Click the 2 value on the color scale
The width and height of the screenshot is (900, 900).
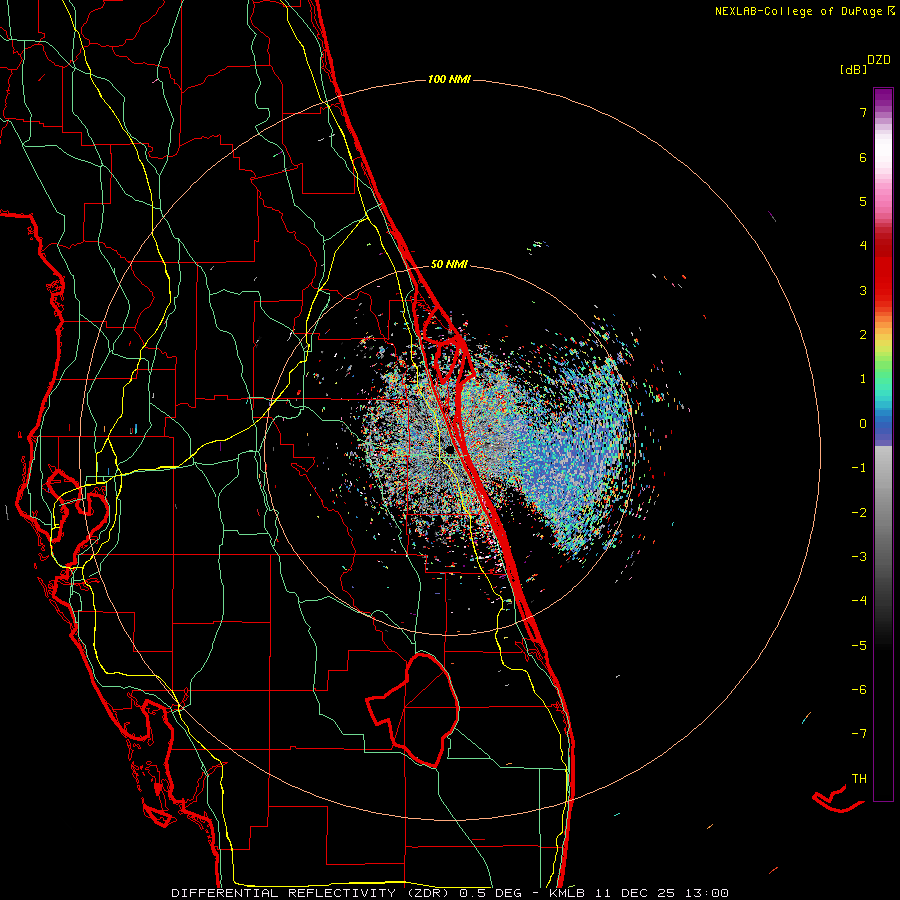pos(863,335)
